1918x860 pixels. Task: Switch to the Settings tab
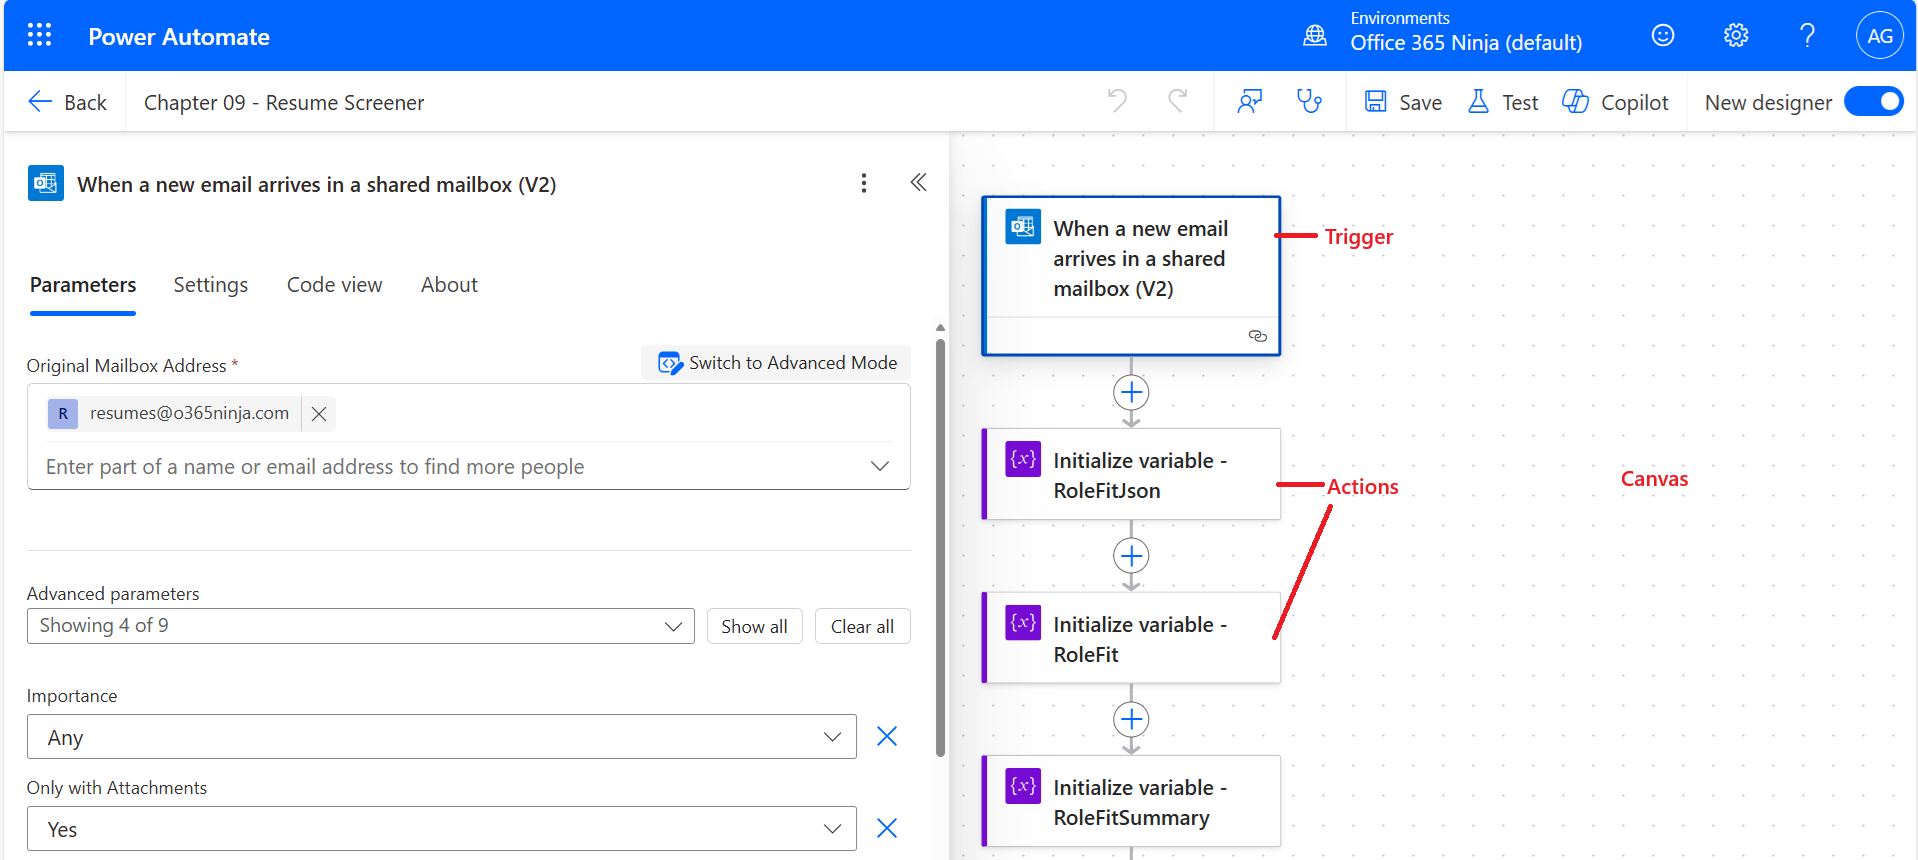[x=210, y=285]
